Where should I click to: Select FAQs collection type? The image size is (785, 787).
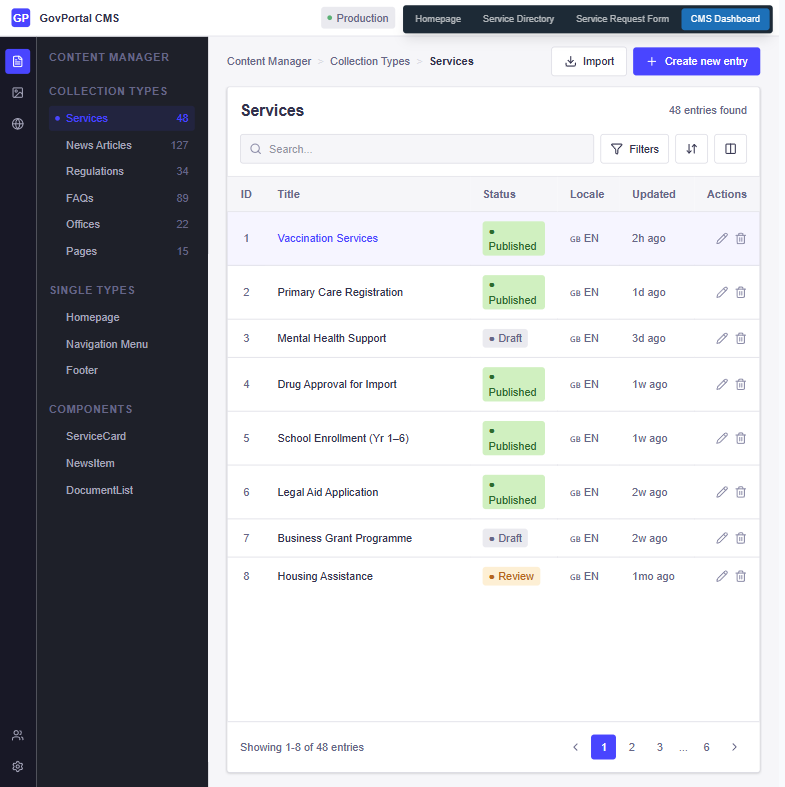121,198
